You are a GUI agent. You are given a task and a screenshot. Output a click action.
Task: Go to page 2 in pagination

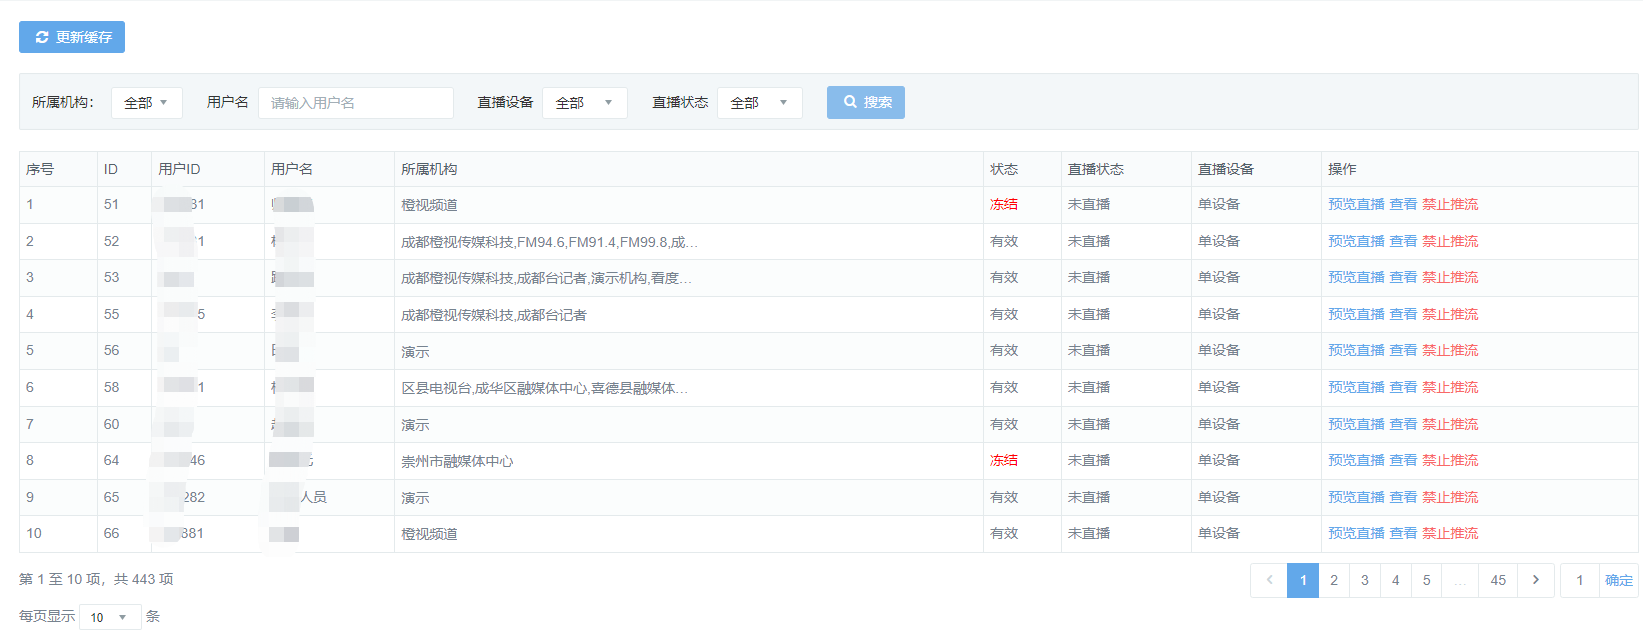[1333, 580]
